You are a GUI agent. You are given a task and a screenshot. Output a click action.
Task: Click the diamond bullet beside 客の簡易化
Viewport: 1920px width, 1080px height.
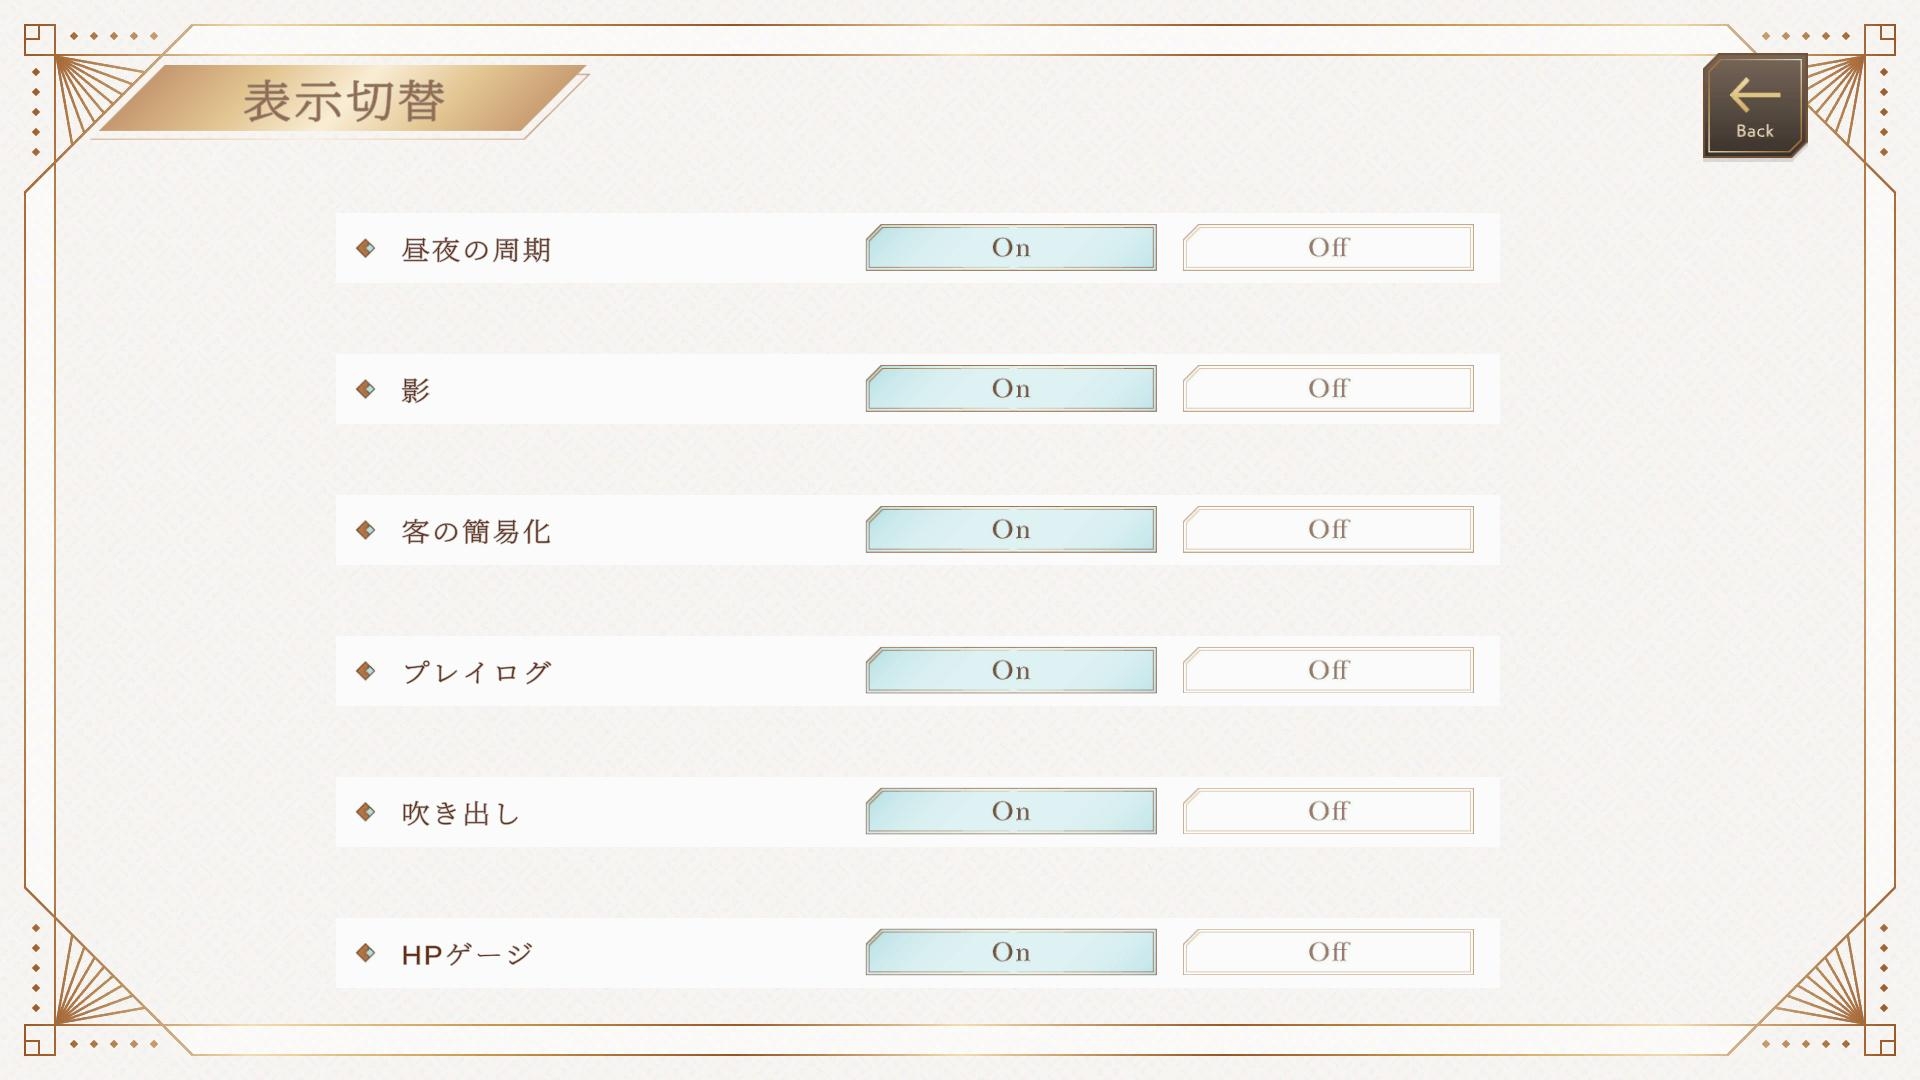tap(366, 530)
